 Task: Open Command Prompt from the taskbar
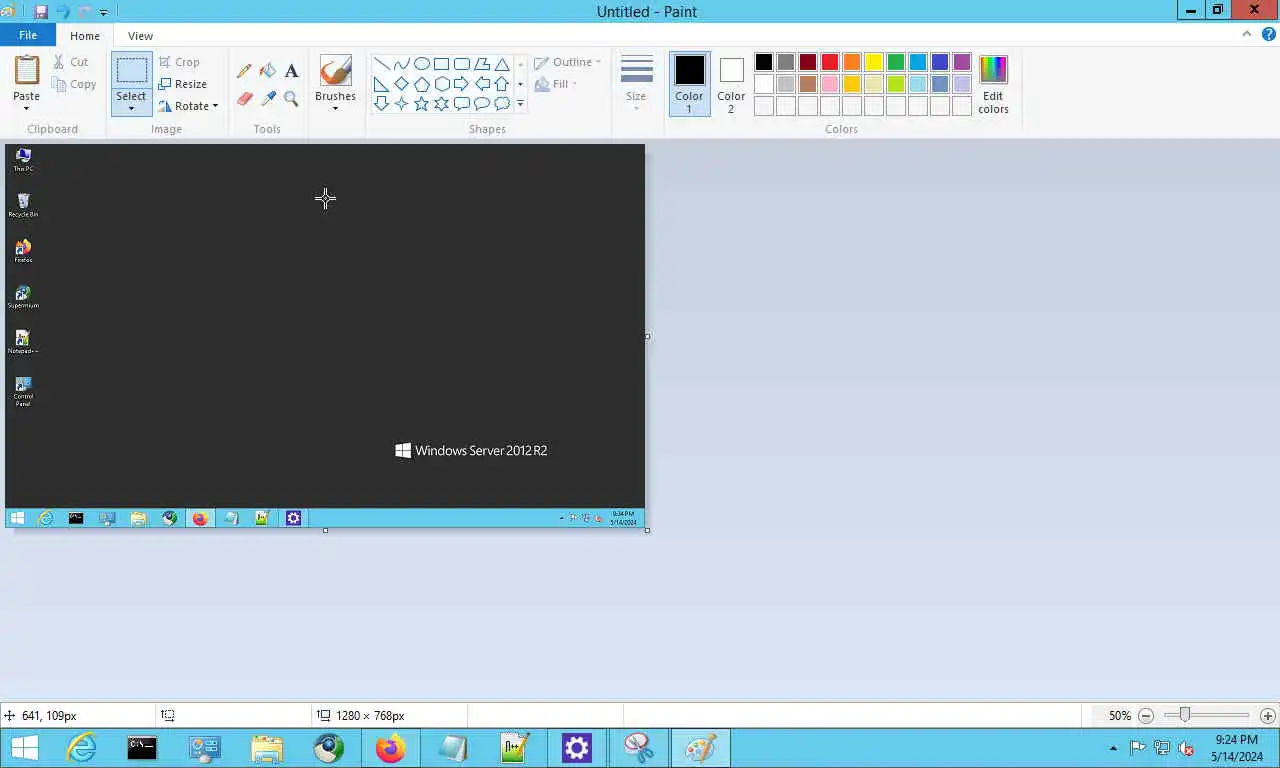142,748
